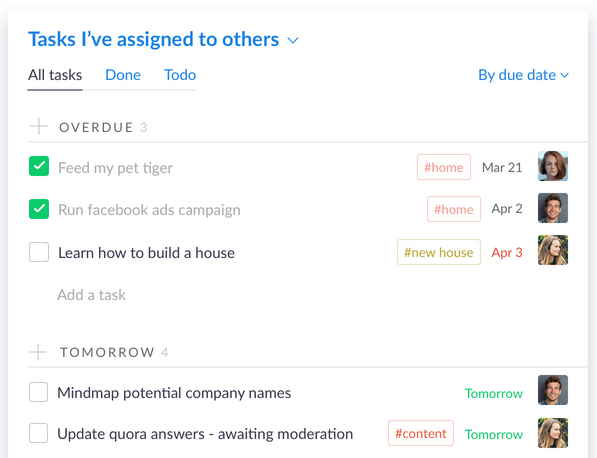Expand the Tasks I've assigned to others chevron
The image size is (597, 458).
pos(293,40)
